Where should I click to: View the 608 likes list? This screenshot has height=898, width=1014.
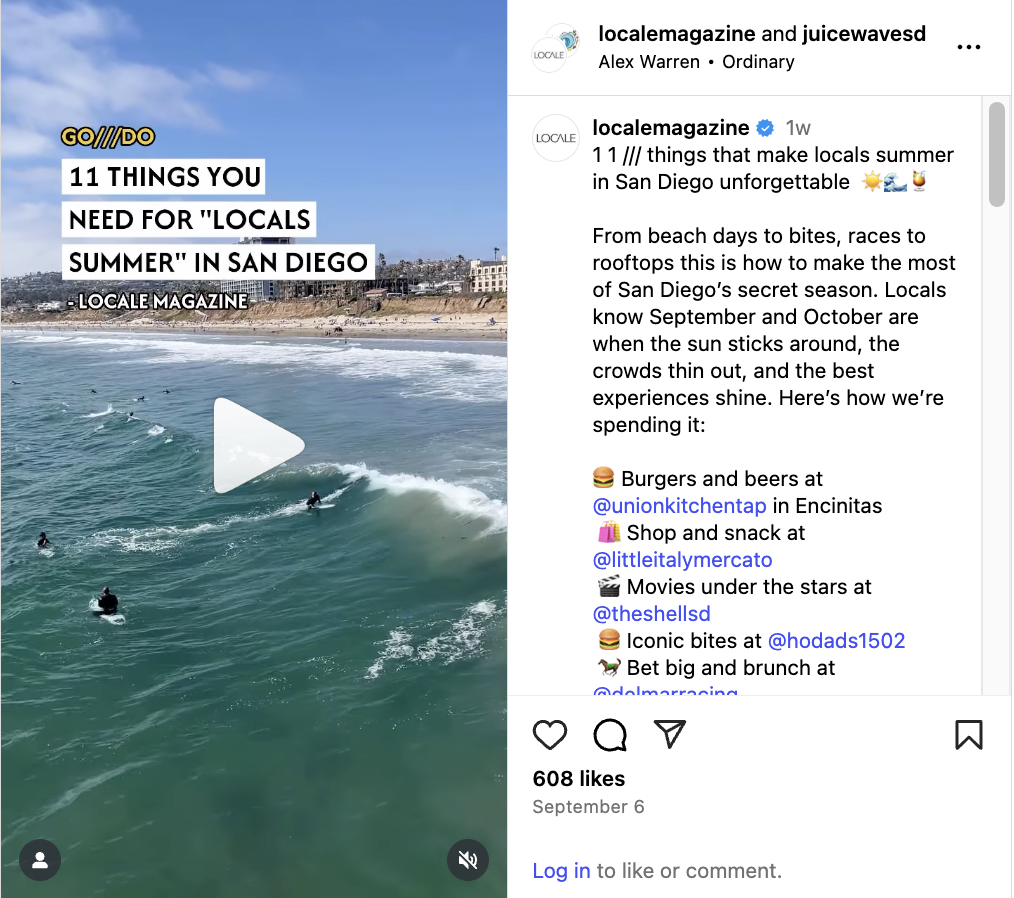579,778
